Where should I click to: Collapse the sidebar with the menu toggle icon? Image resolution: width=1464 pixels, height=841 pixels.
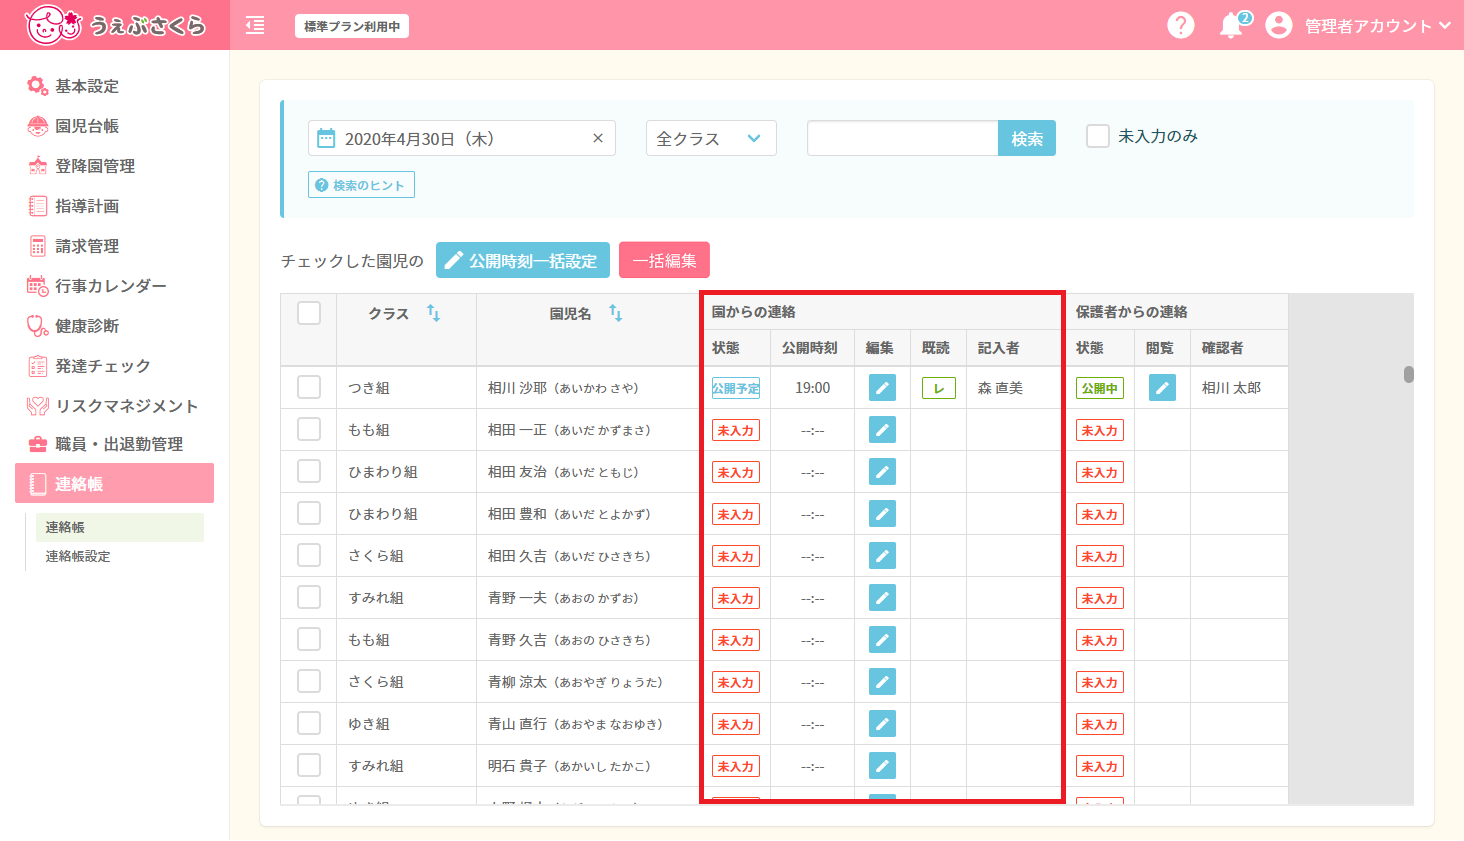coord(255,26)
